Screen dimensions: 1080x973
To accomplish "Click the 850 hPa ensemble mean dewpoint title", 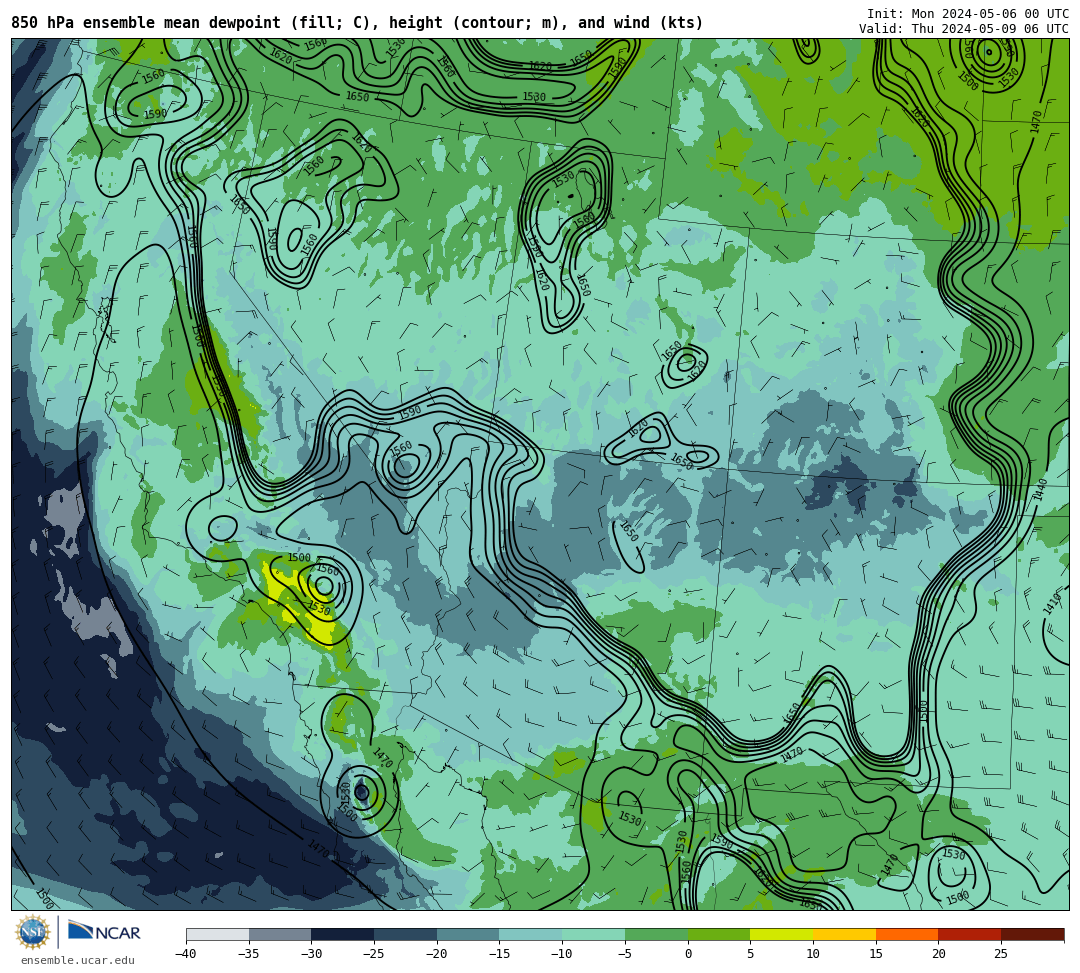I will tap(357, 23).
